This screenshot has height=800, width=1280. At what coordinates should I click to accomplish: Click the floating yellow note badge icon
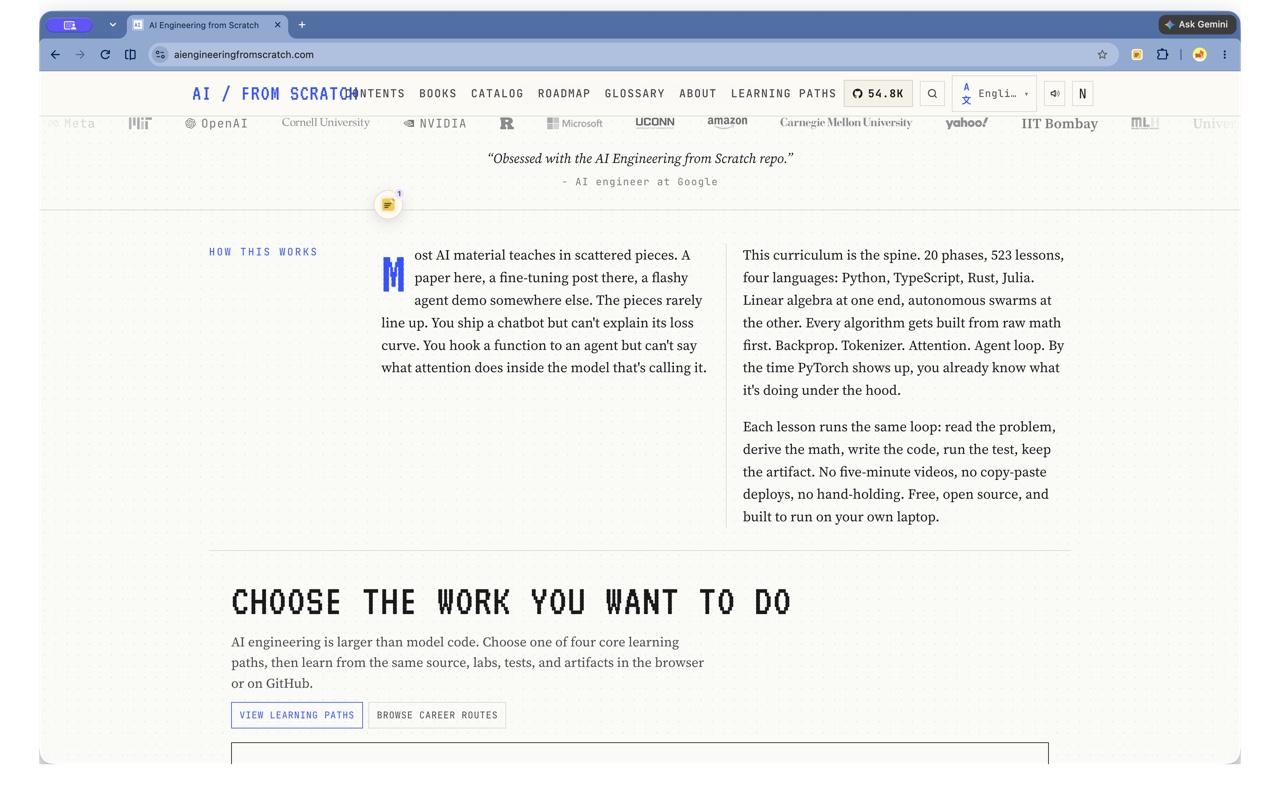[388, 205]
